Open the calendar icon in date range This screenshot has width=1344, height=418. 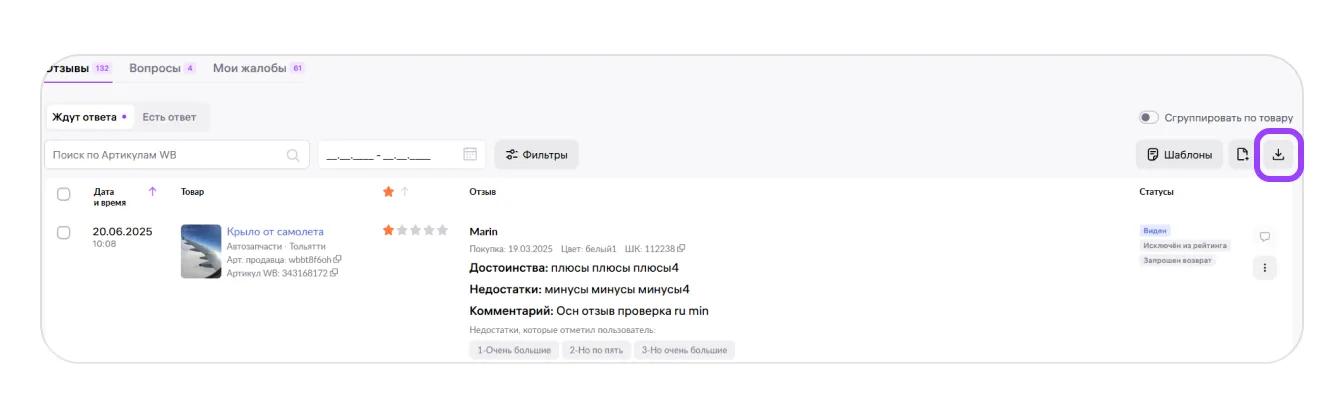470,155
